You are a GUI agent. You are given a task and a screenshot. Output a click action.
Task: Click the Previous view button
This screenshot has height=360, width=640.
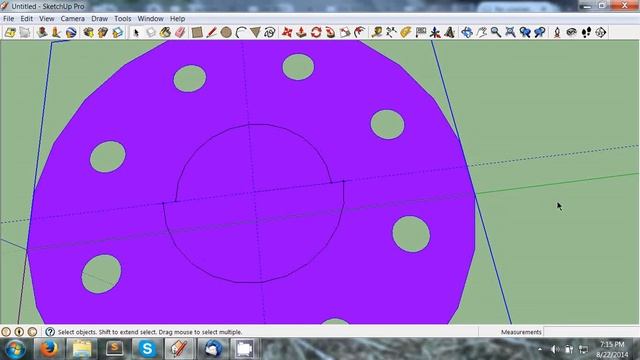(x=525, y=32)
